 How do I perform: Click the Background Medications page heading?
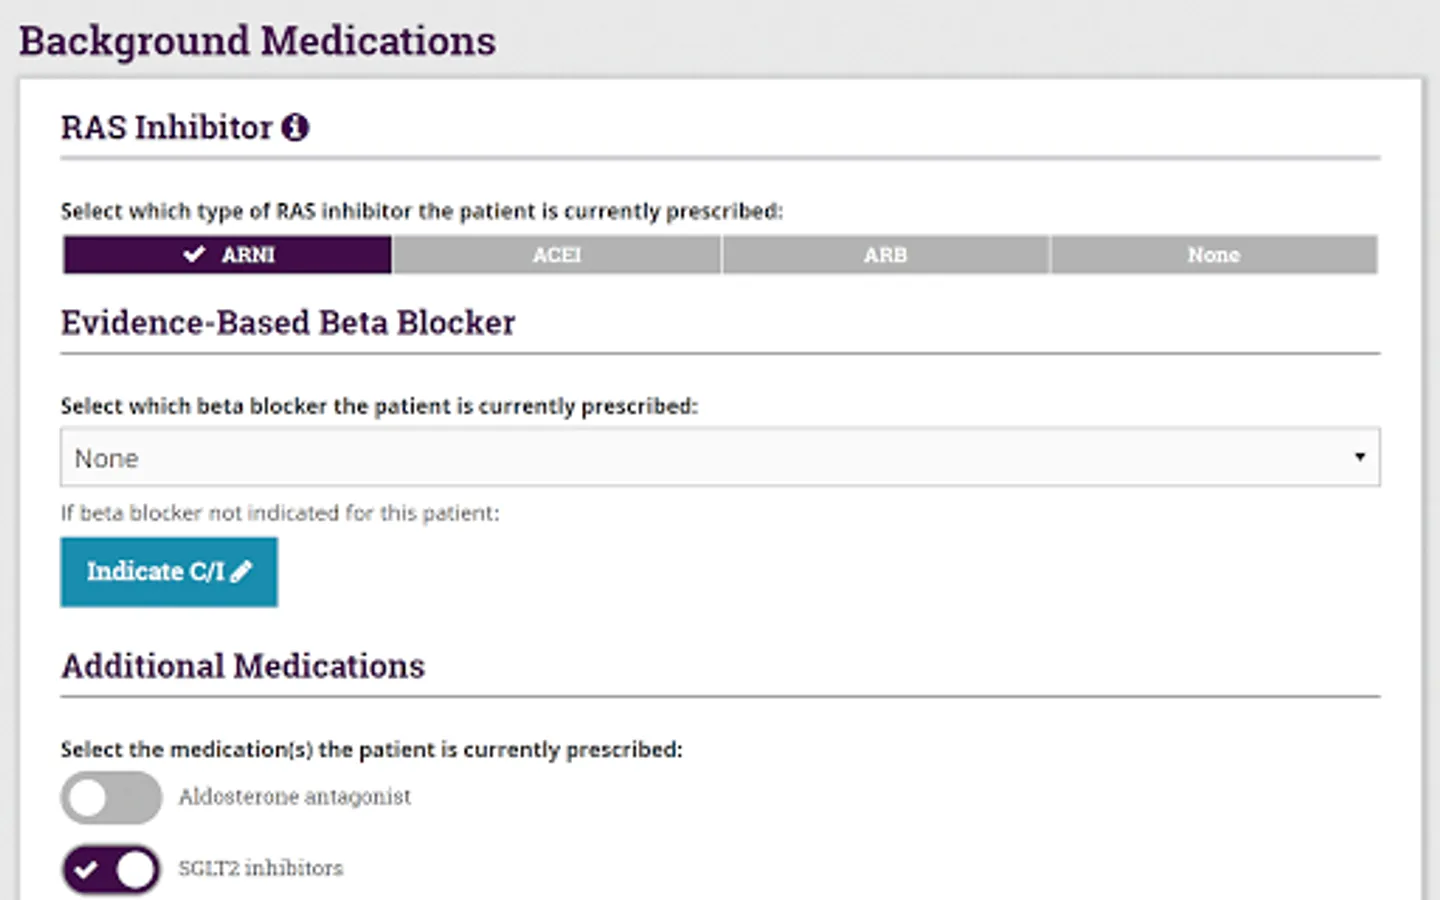click(x=257, y=41)
